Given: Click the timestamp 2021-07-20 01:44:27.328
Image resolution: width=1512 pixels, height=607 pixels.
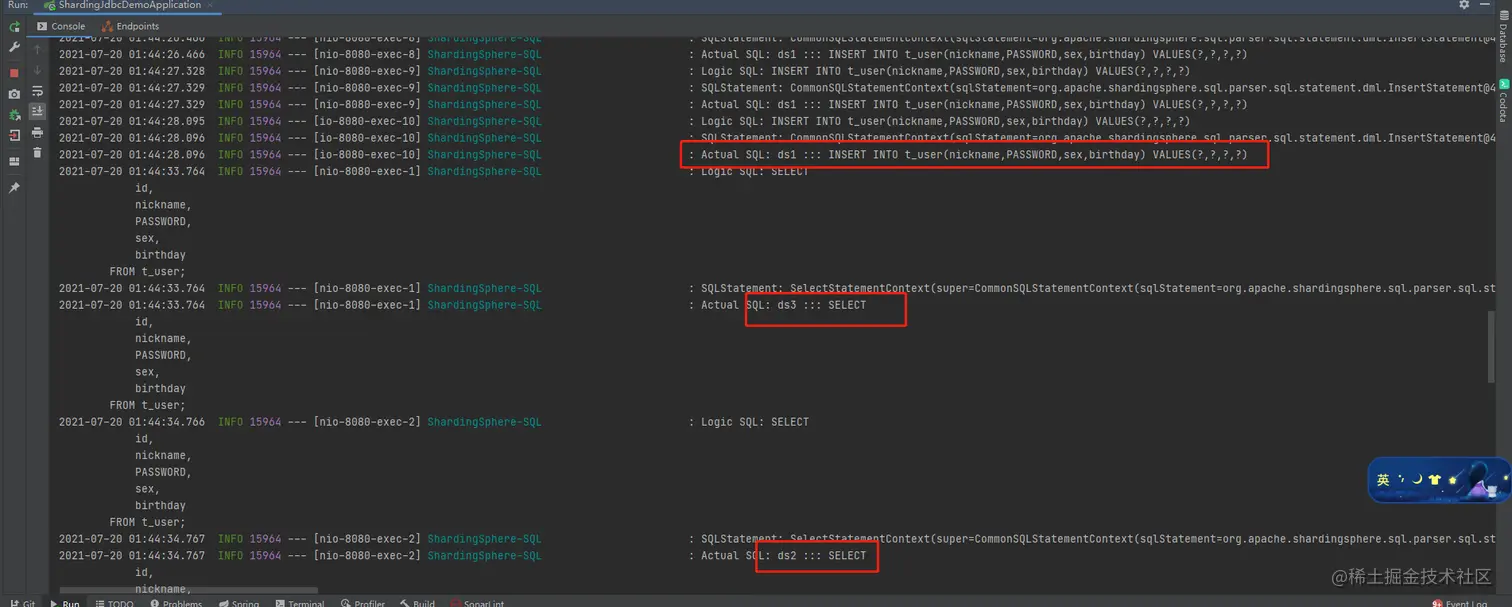Looking at the screenshot, I should click(x=132, y=71).
